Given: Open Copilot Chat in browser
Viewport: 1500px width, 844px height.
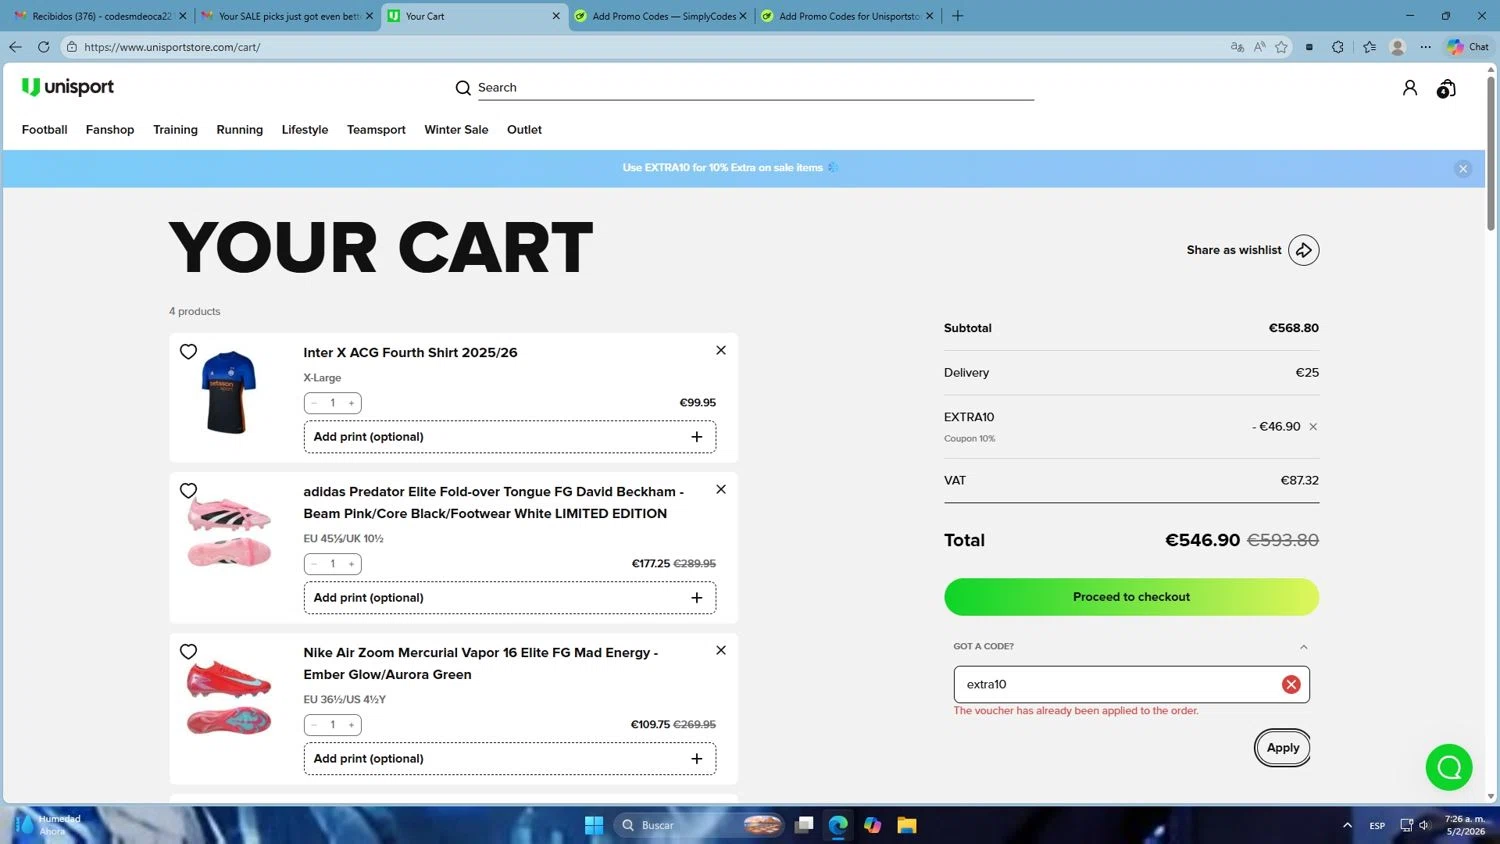Looking at the screenshot, I should [1467, 47].
